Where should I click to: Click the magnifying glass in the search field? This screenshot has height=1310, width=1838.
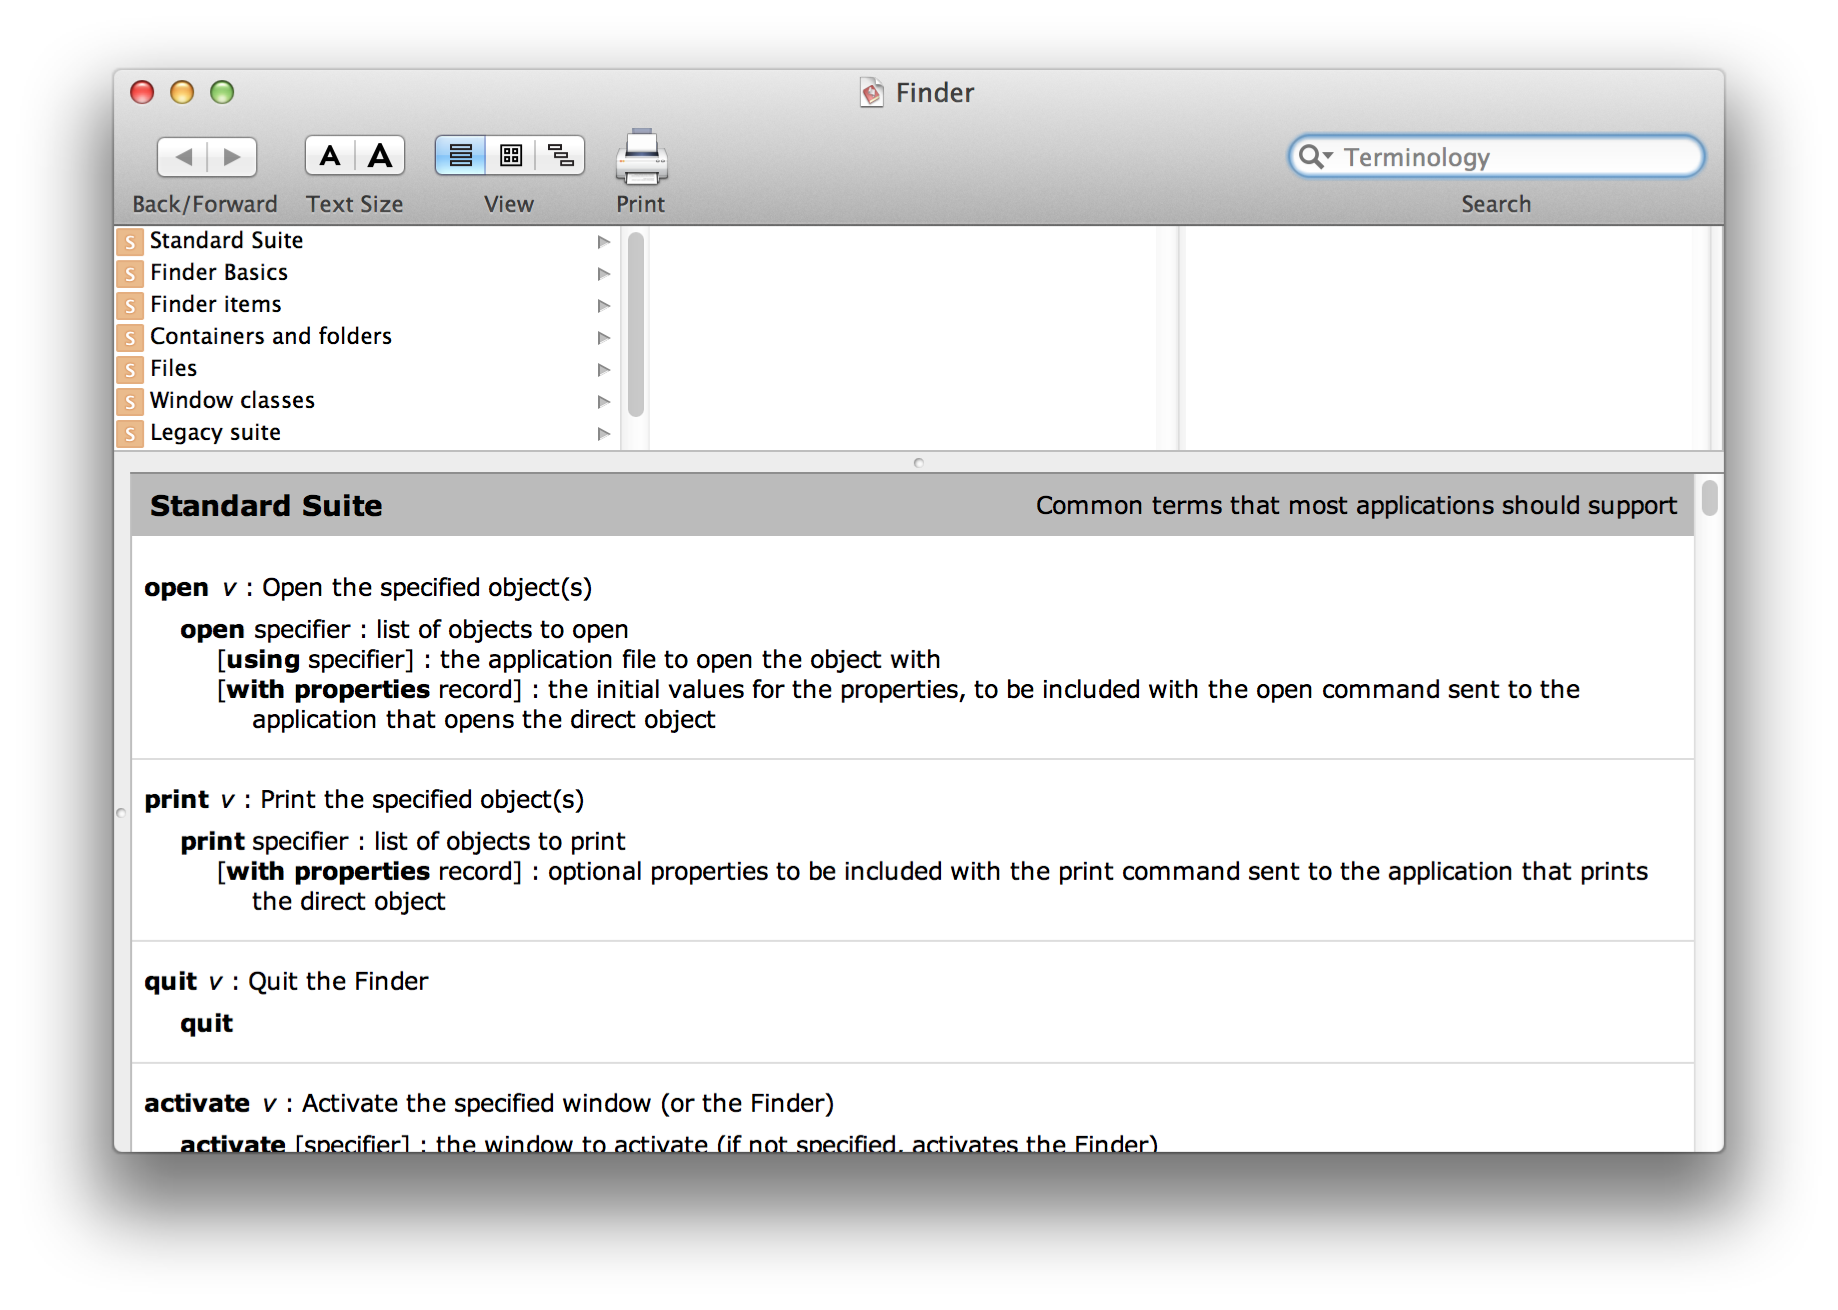coord(1313,157)
